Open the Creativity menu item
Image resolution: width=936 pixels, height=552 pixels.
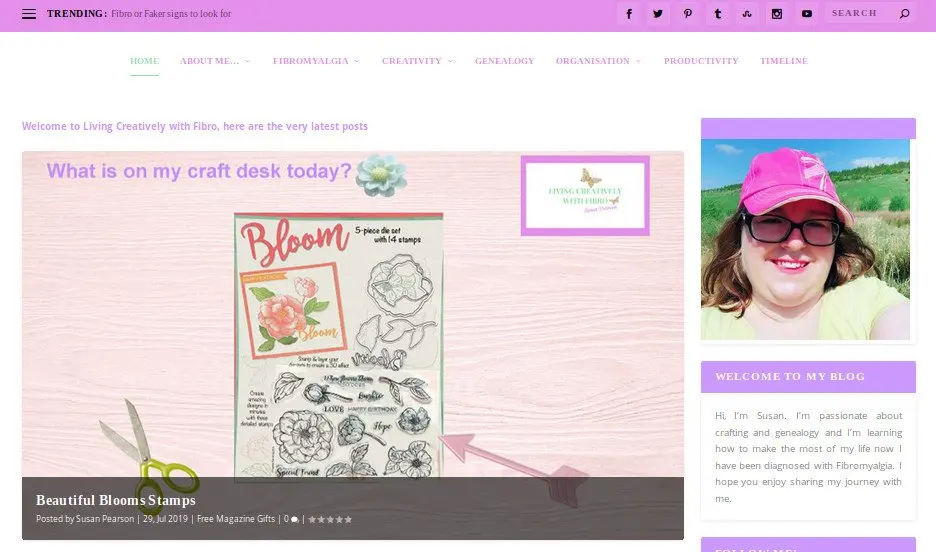click(x=411, y=61)
